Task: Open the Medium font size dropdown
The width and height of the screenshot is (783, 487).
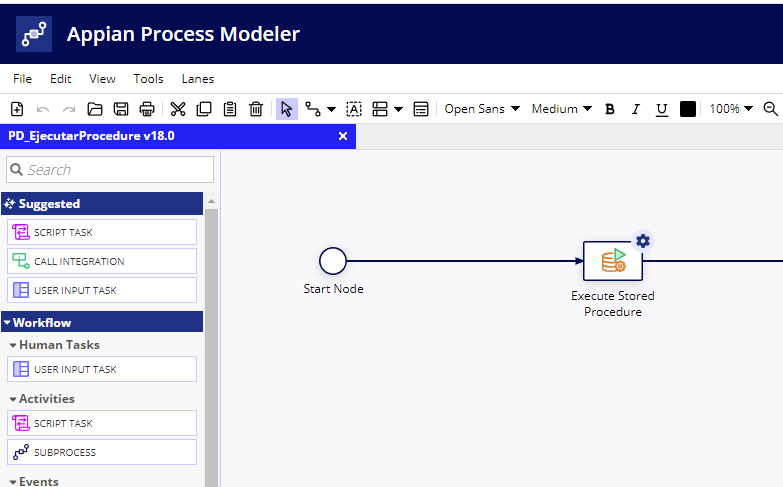Action: (562, 109)
